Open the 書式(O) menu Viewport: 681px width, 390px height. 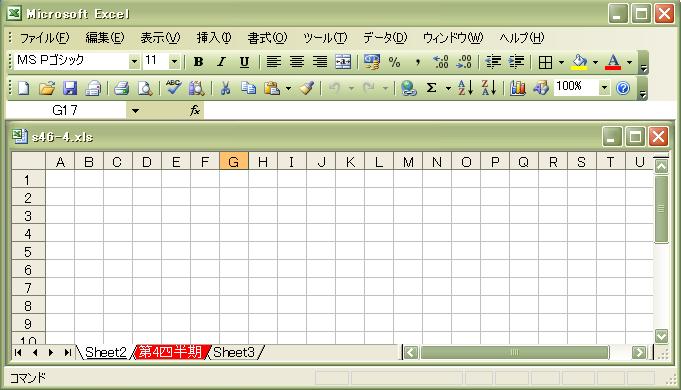[x=268, y=38]
